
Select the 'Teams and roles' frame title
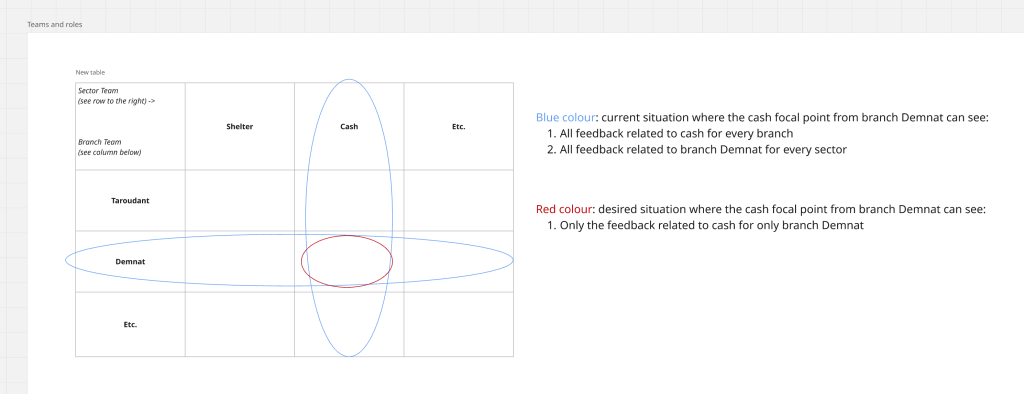[55, 25]
